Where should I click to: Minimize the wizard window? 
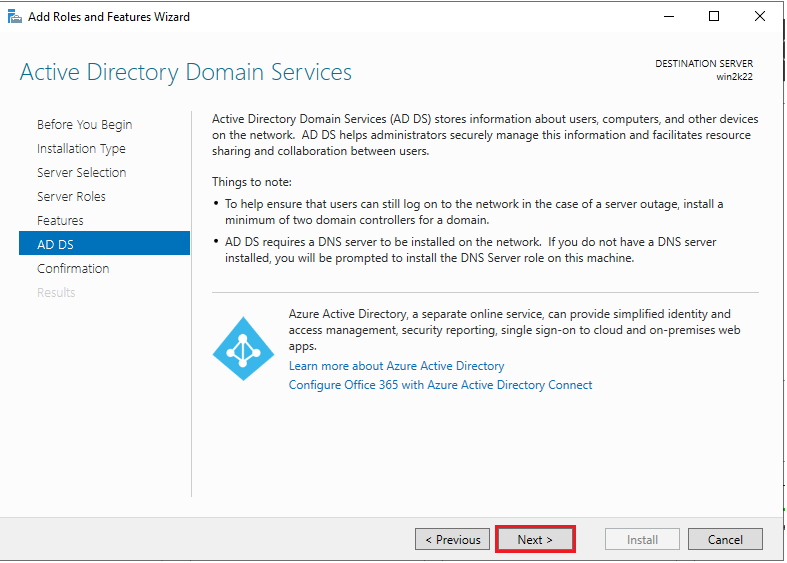tap(669, 17)
